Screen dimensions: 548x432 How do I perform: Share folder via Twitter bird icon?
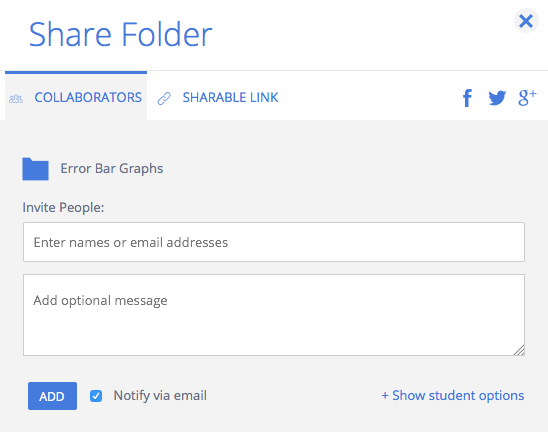click(497, 98)
